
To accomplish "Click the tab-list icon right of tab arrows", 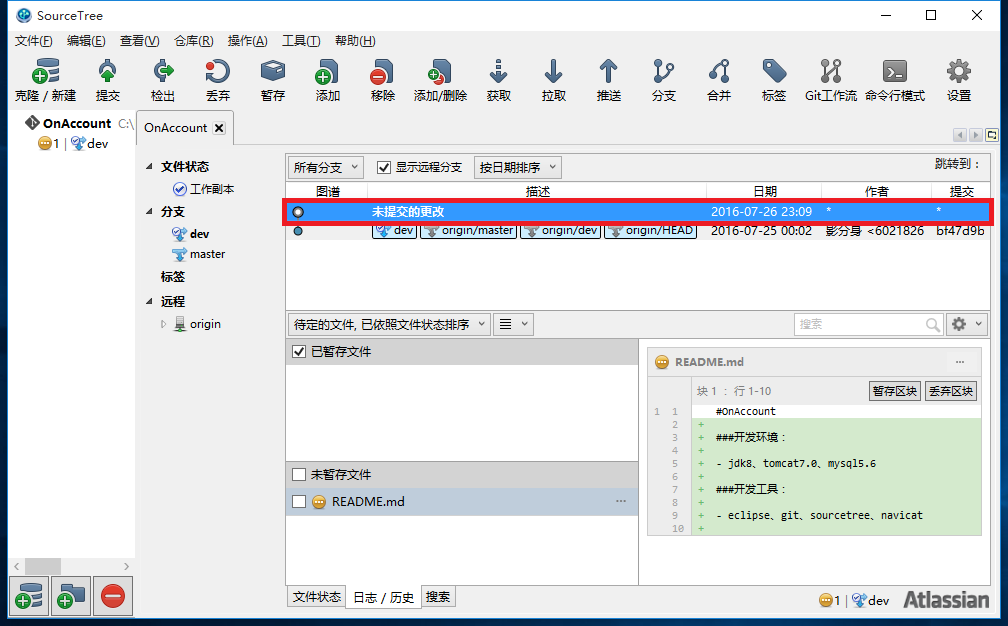I will click(992, 135).
